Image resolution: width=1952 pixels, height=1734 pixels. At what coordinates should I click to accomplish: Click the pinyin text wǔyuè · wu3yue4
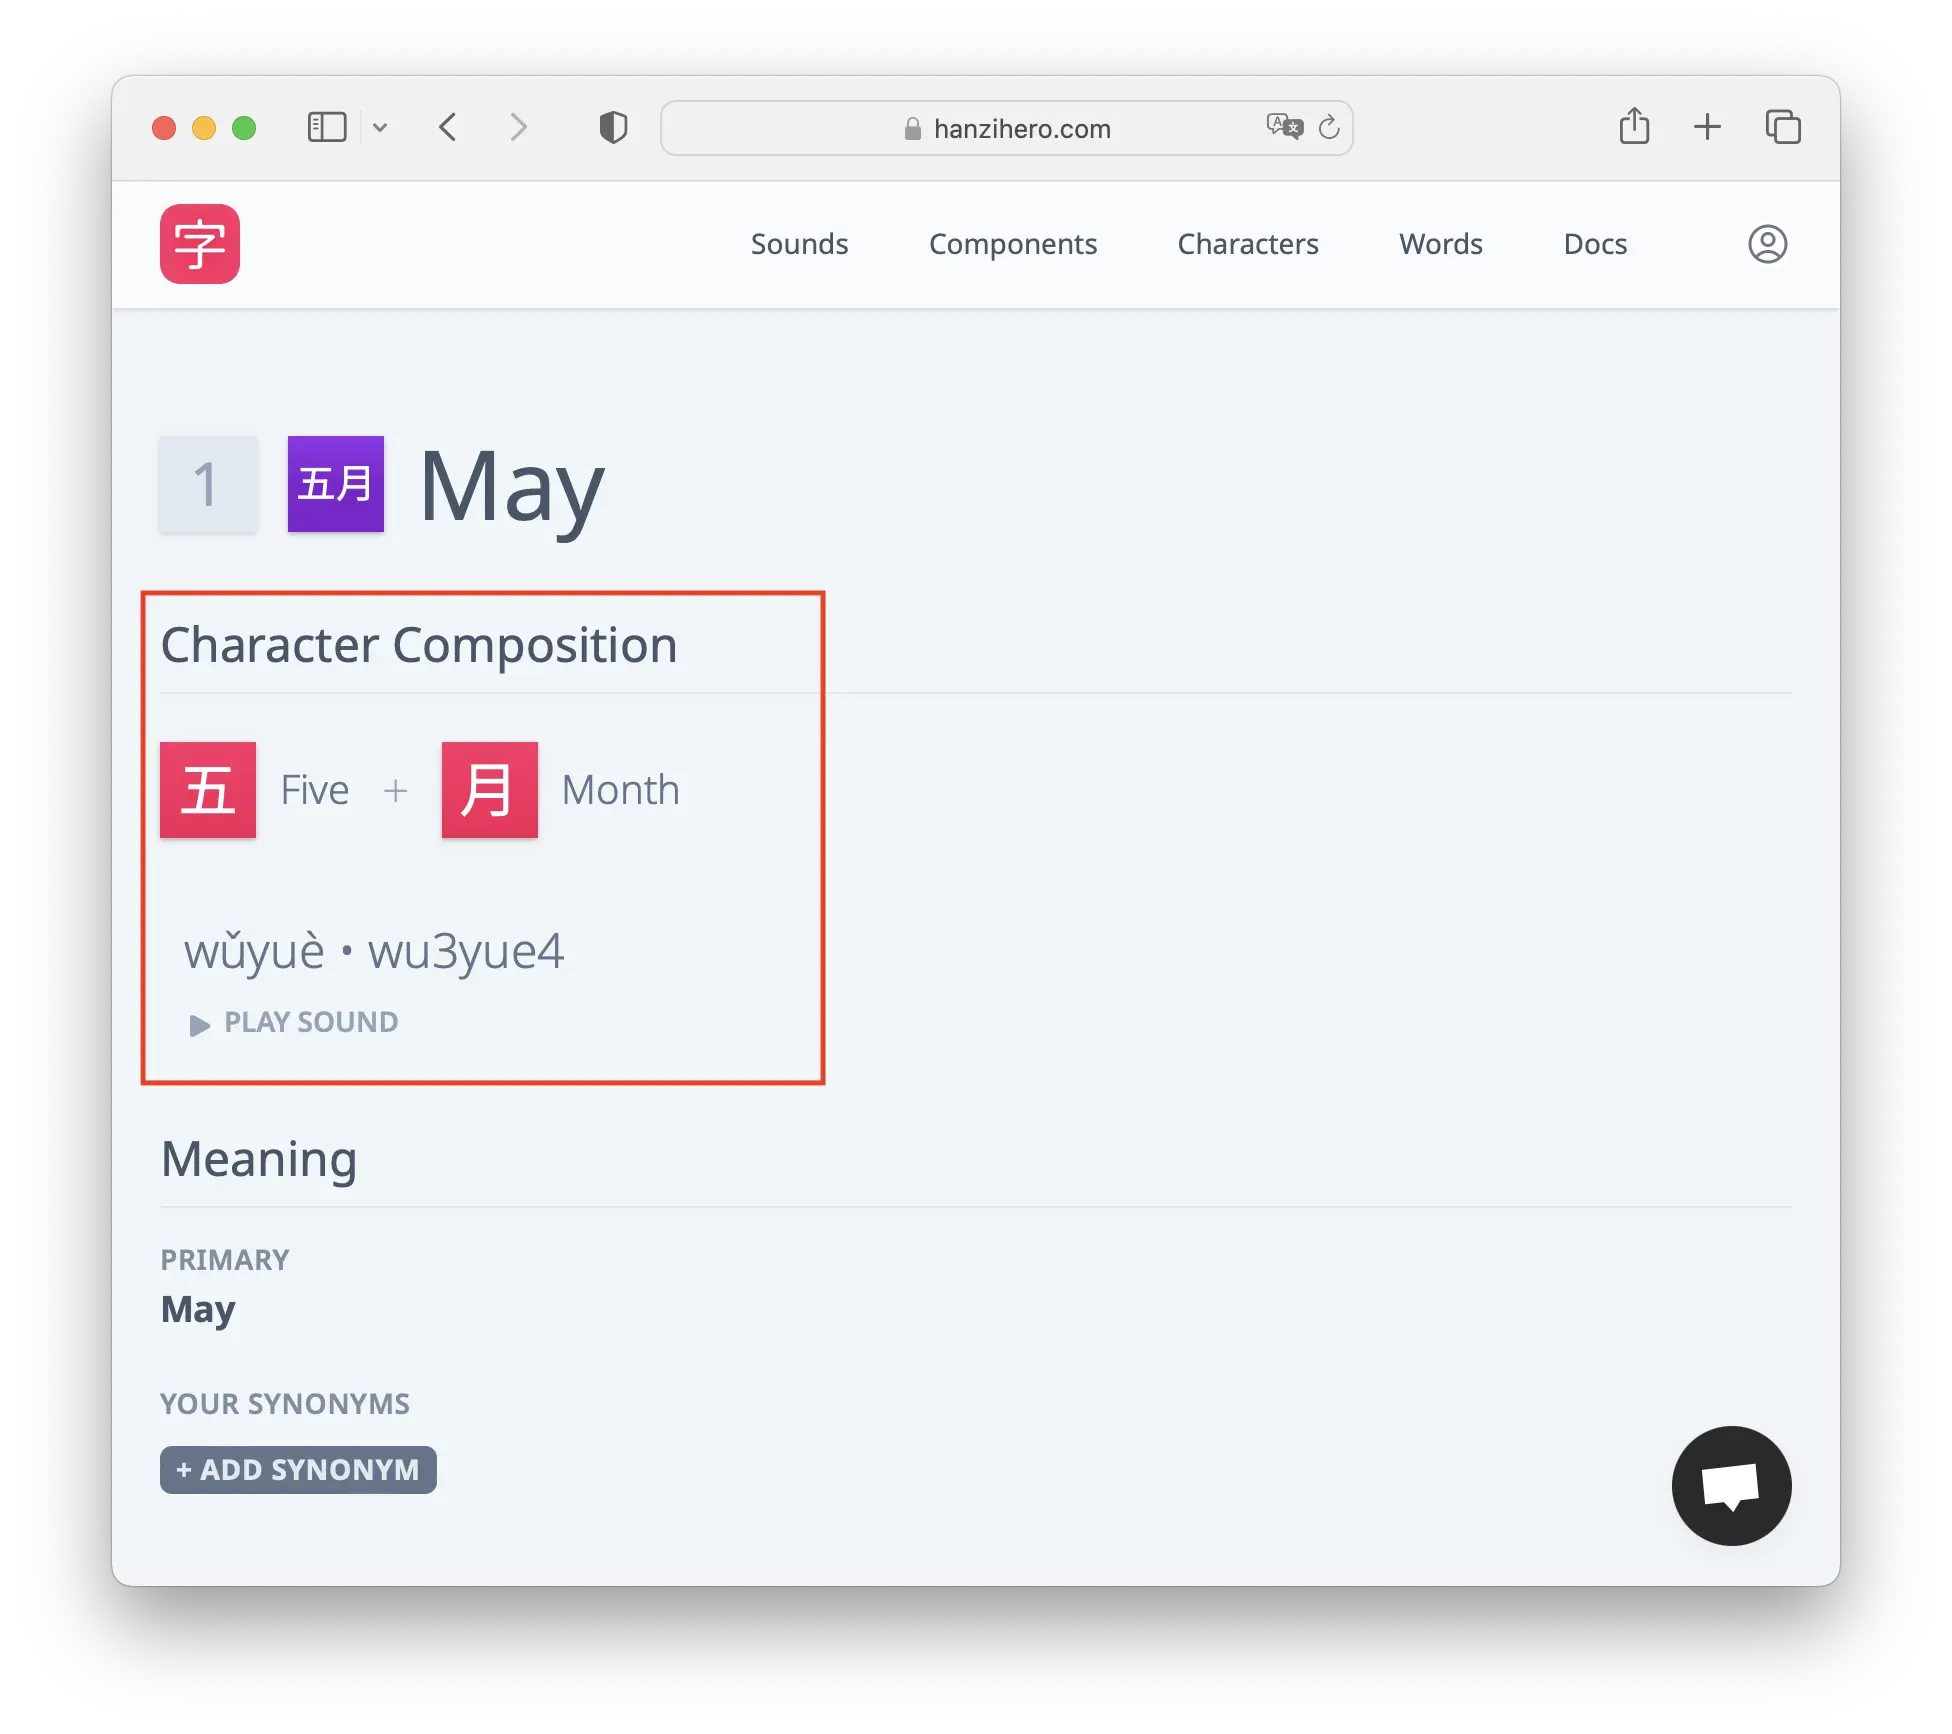tap(374, 951)
